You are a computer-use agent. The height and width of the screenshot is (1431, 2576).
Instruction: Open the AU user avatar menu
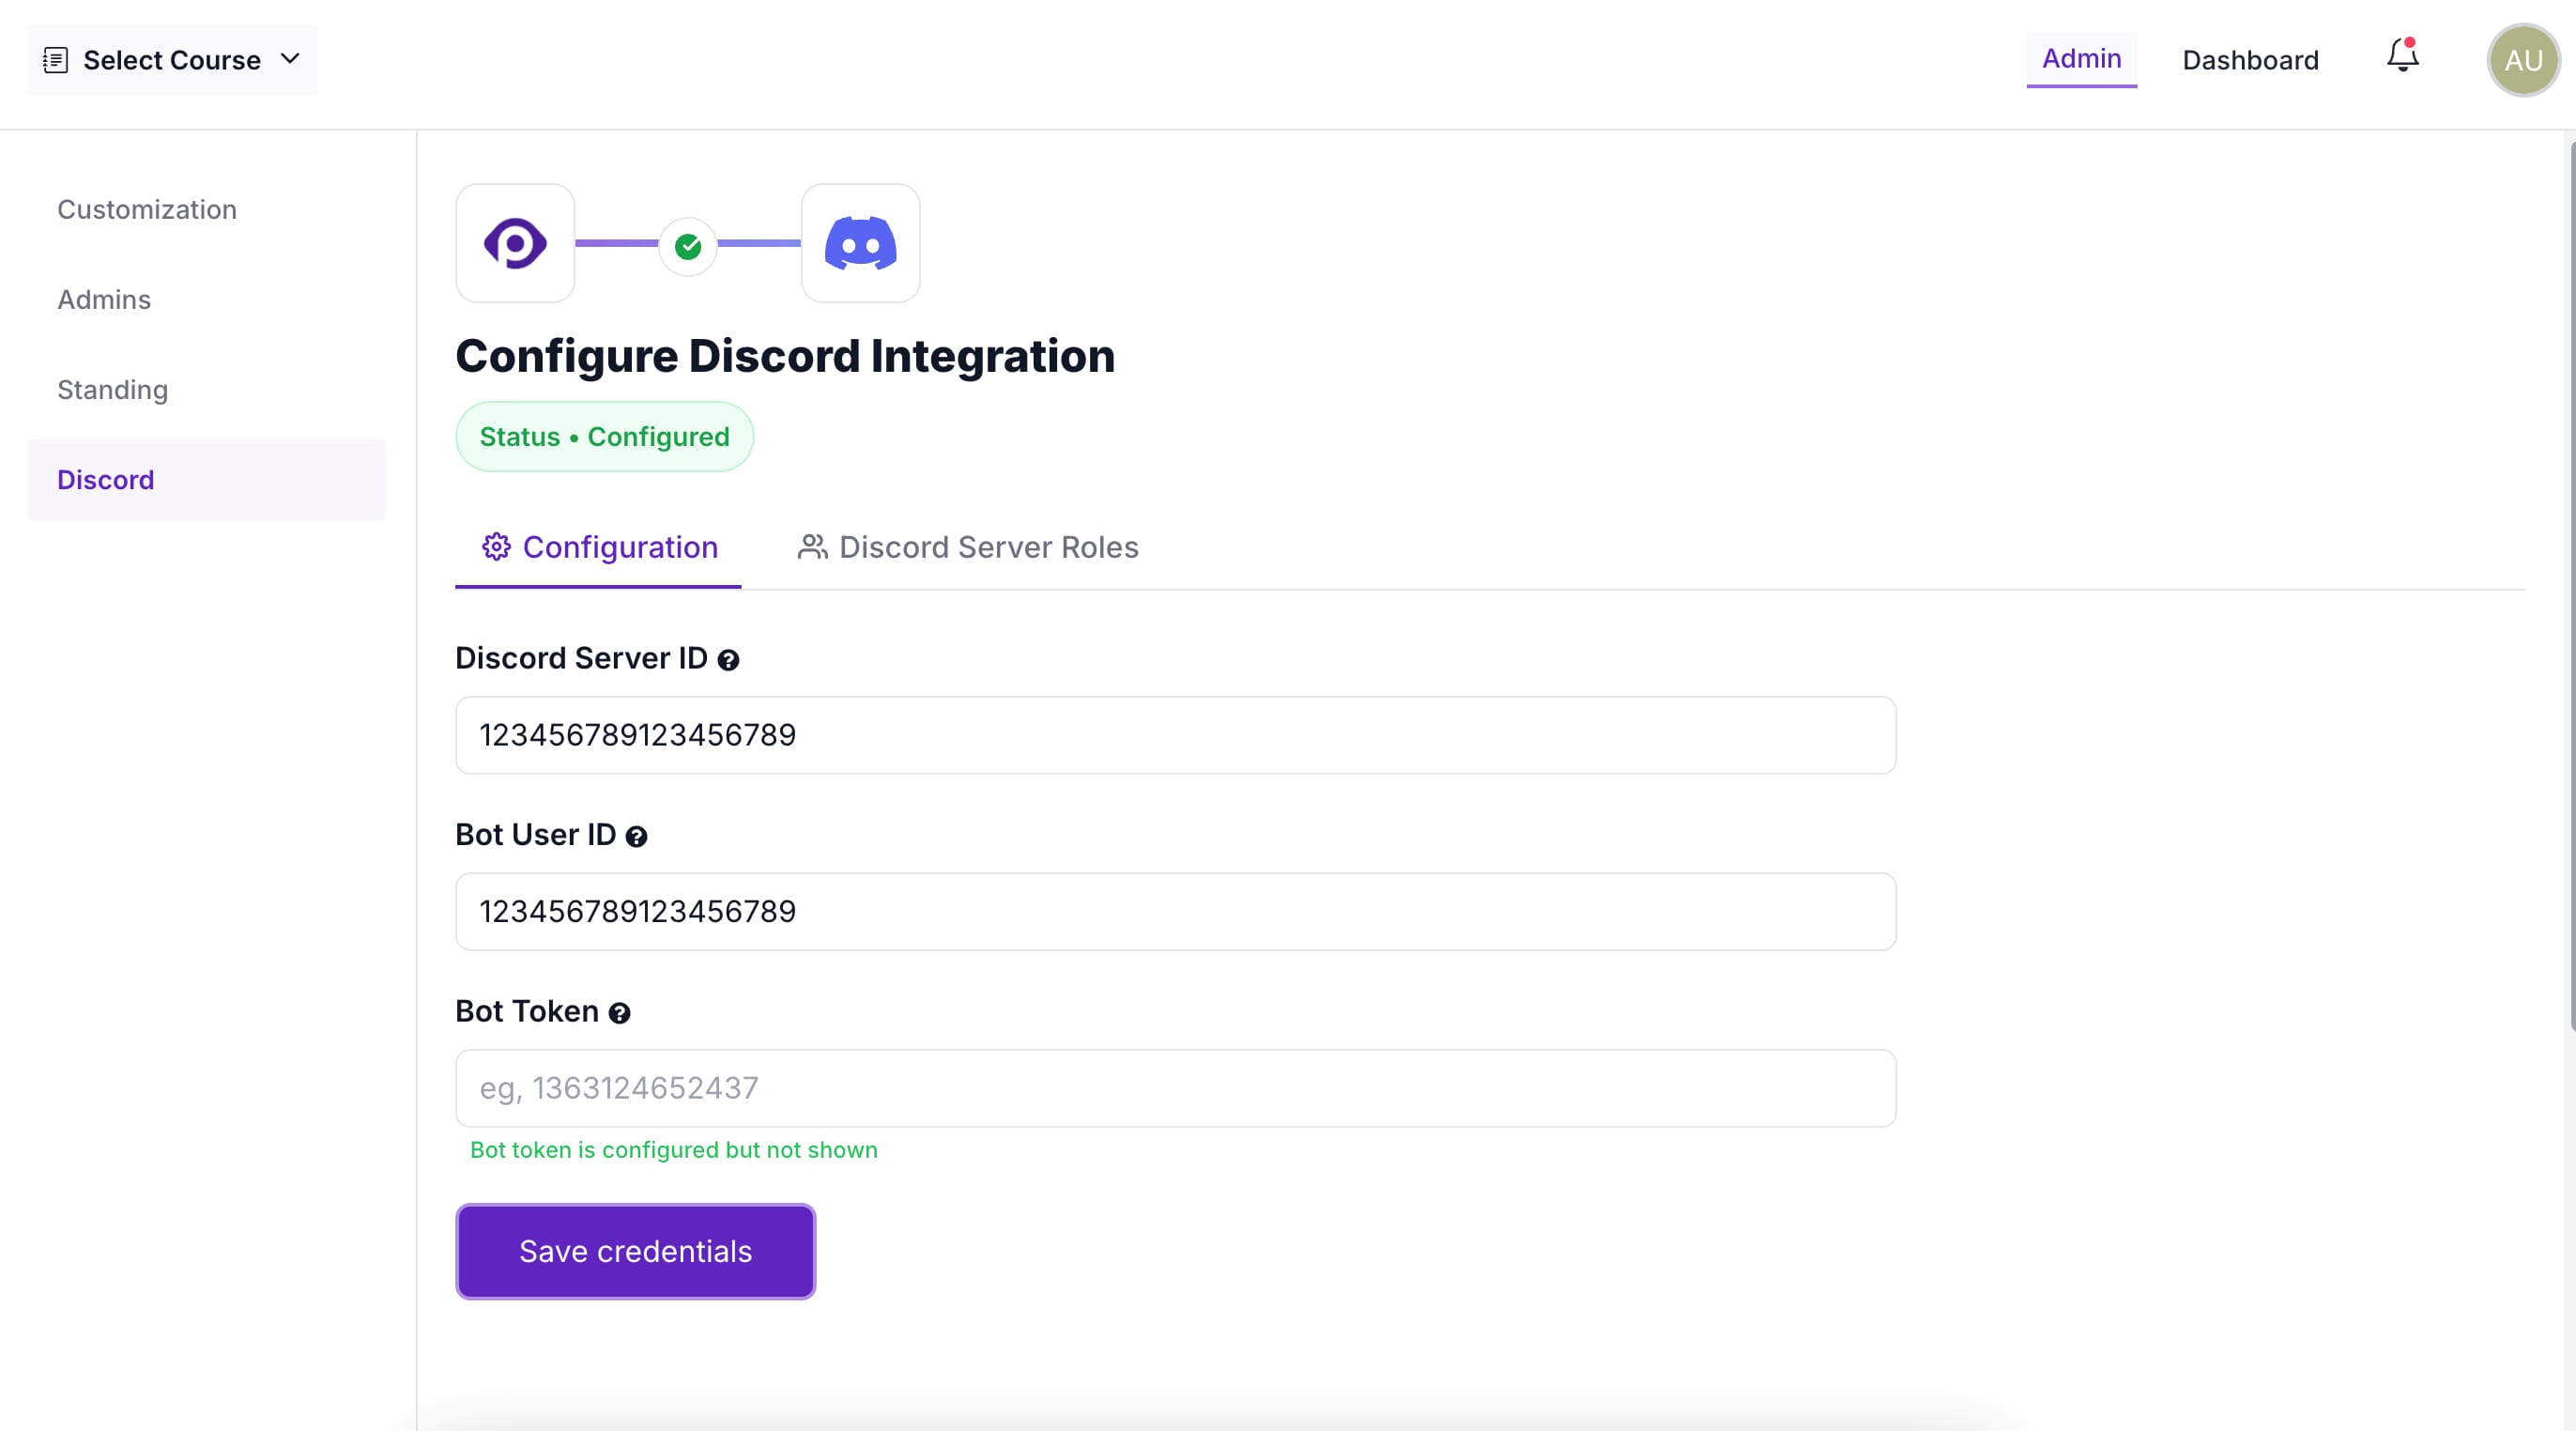click(x=2522, y=60)
